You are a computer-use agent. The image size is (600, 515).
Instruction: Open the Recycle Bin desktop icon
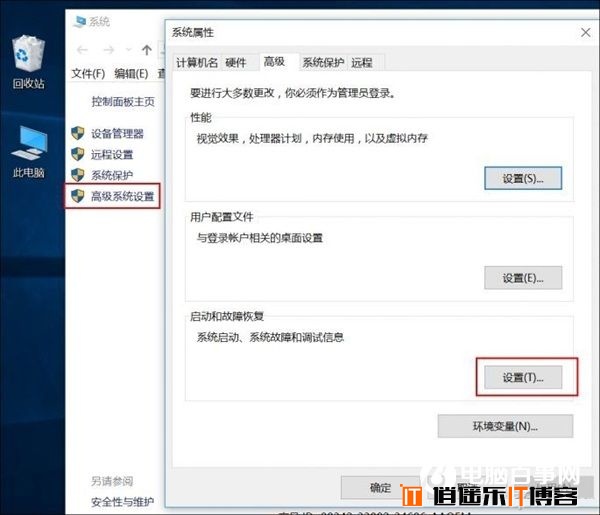click(28, 62)
